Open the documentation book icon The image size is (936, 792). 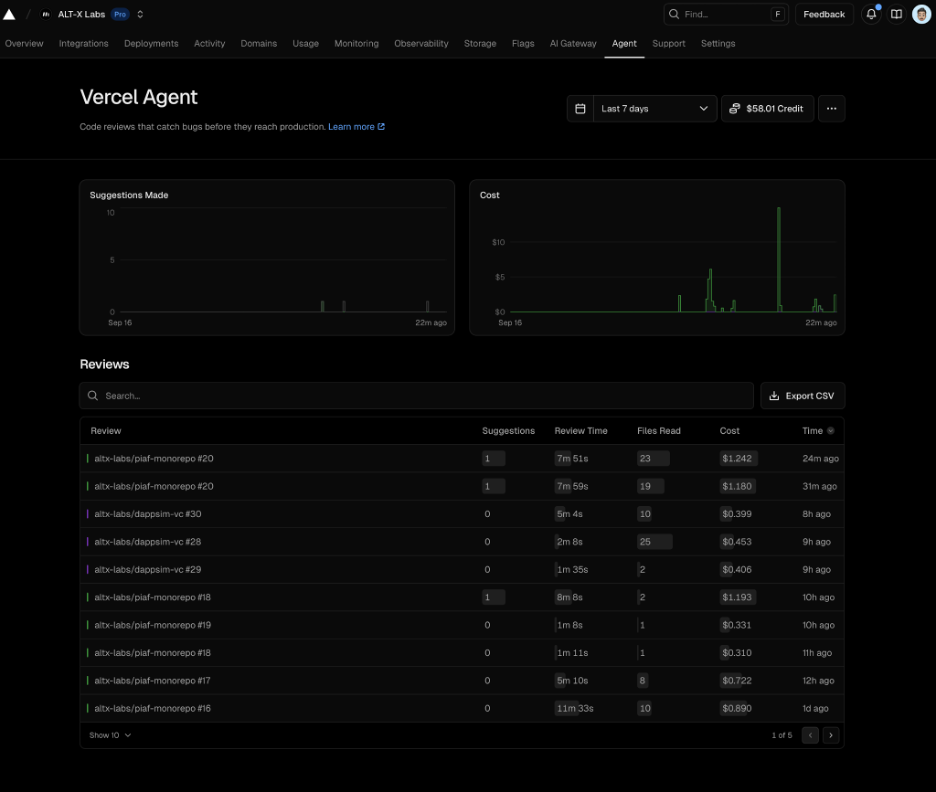[896, 14]
